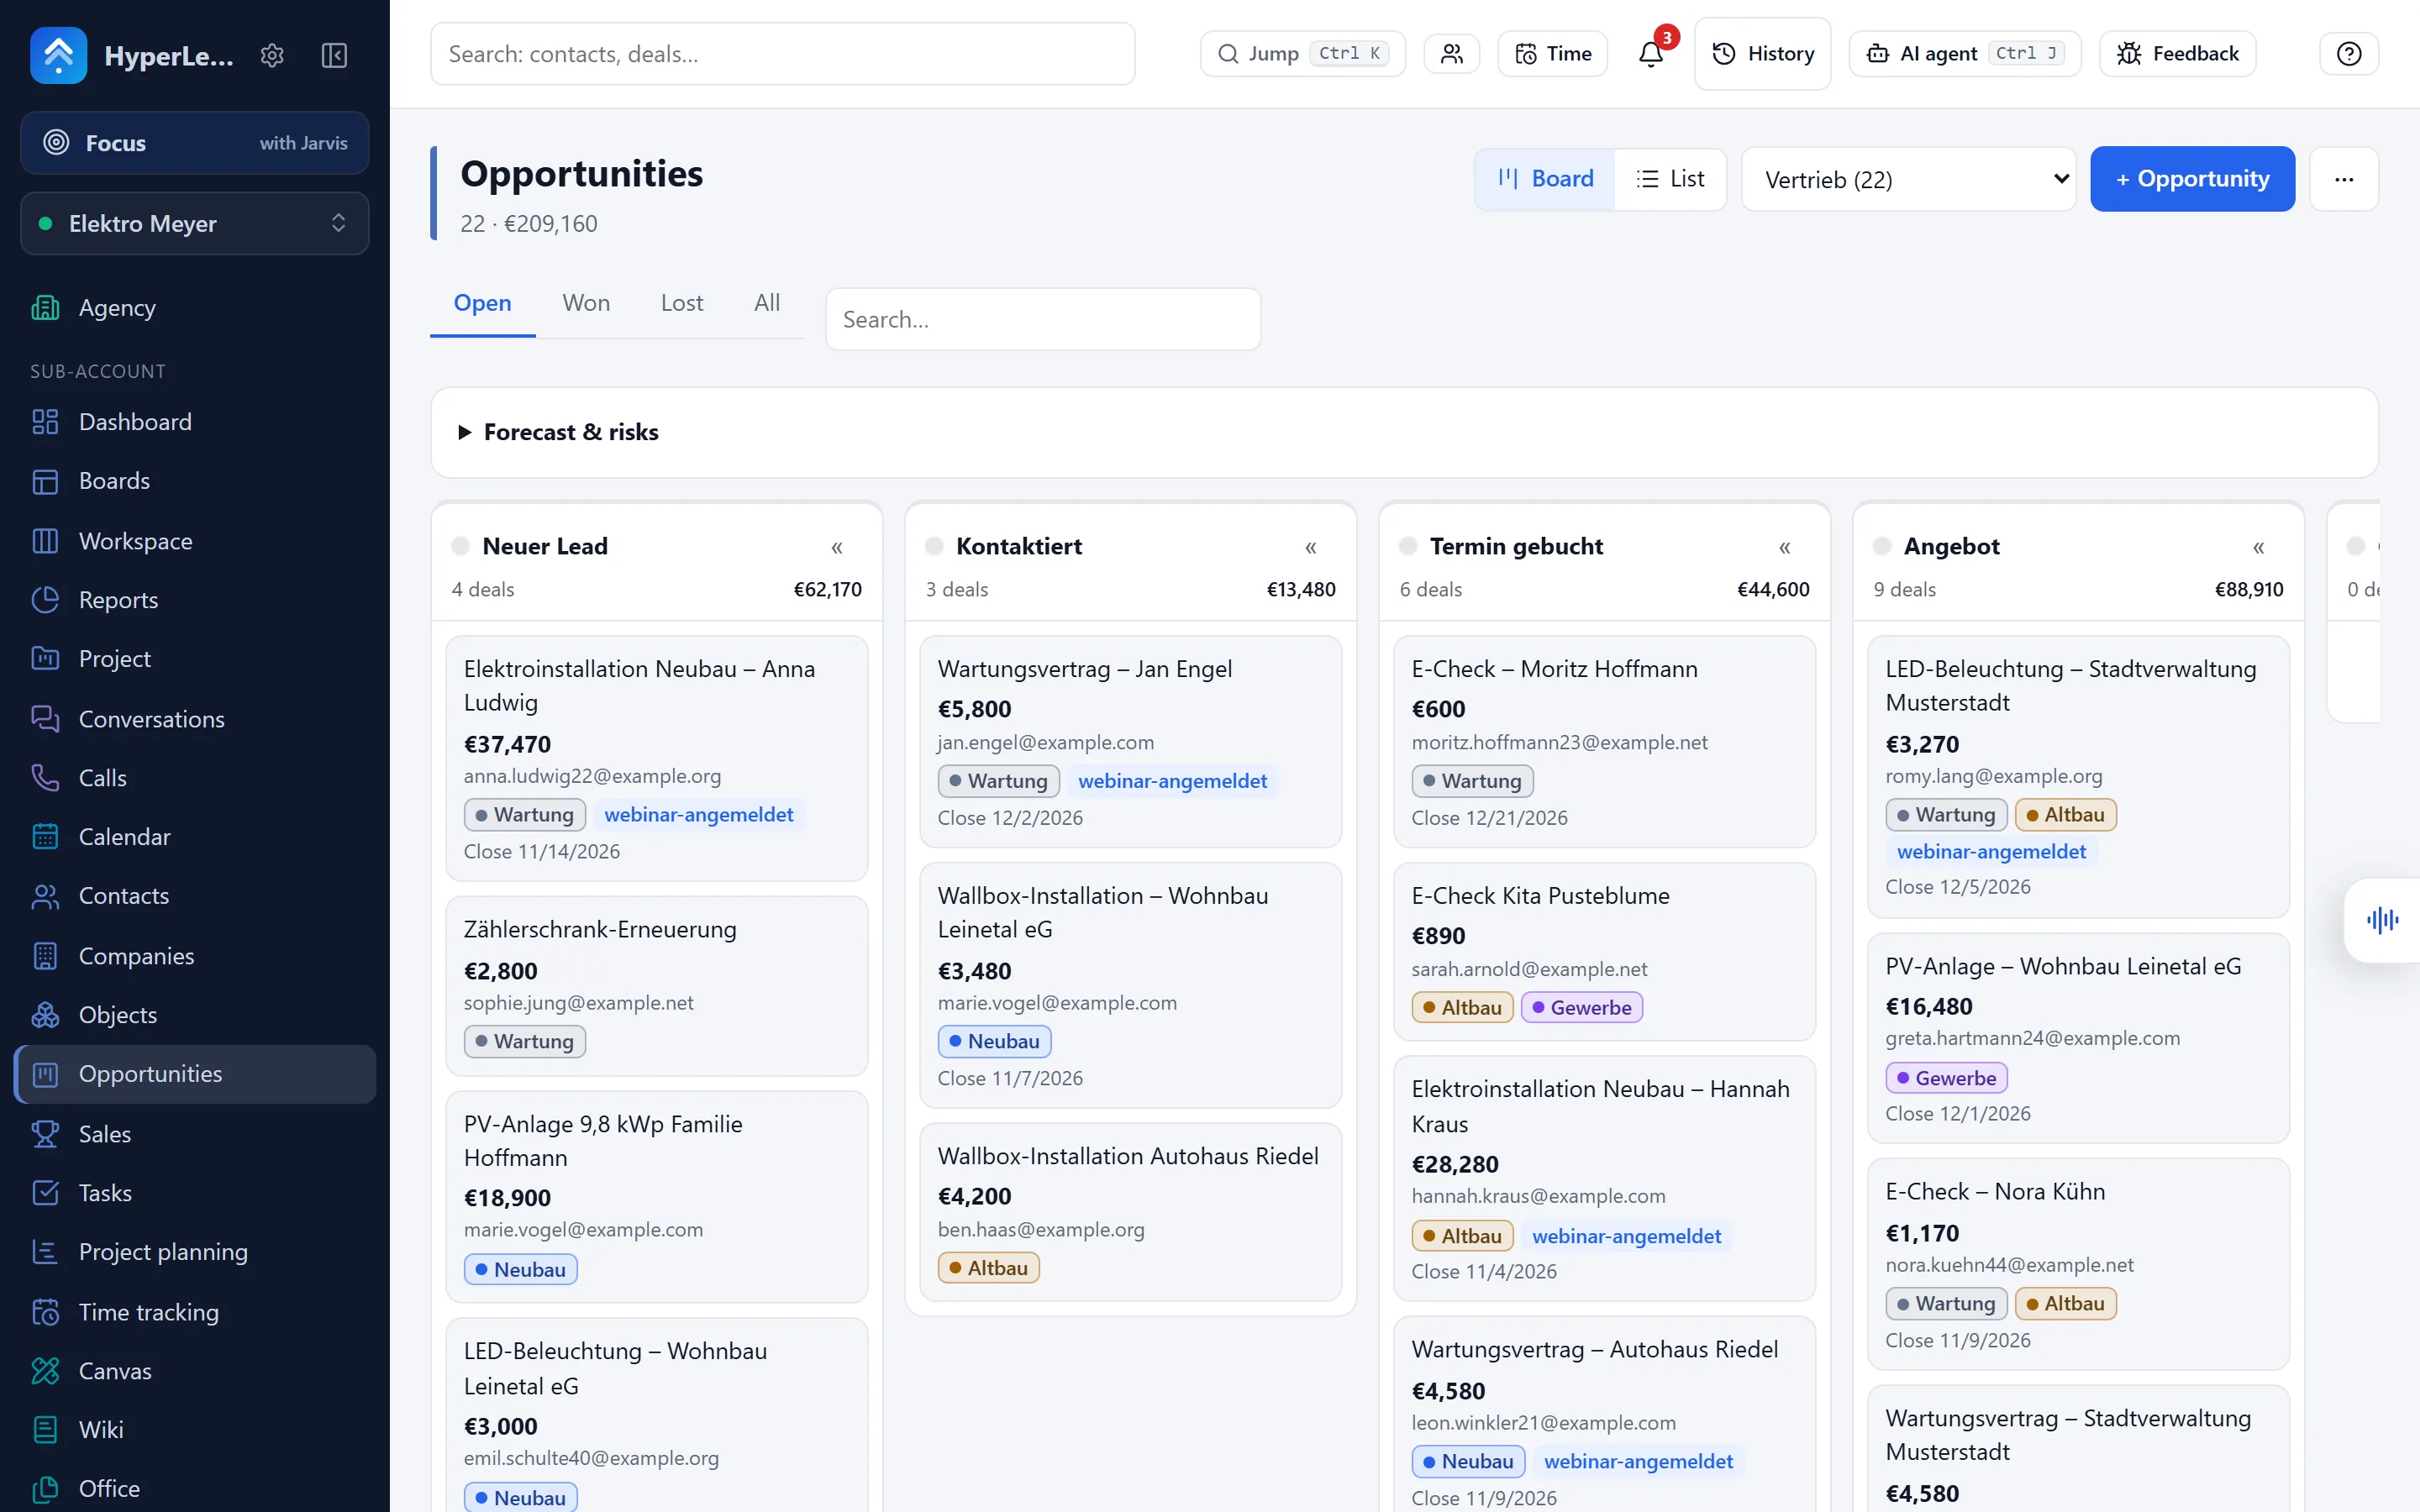
Task: Click the opportunities Search... field
Action: [1043, 319]
